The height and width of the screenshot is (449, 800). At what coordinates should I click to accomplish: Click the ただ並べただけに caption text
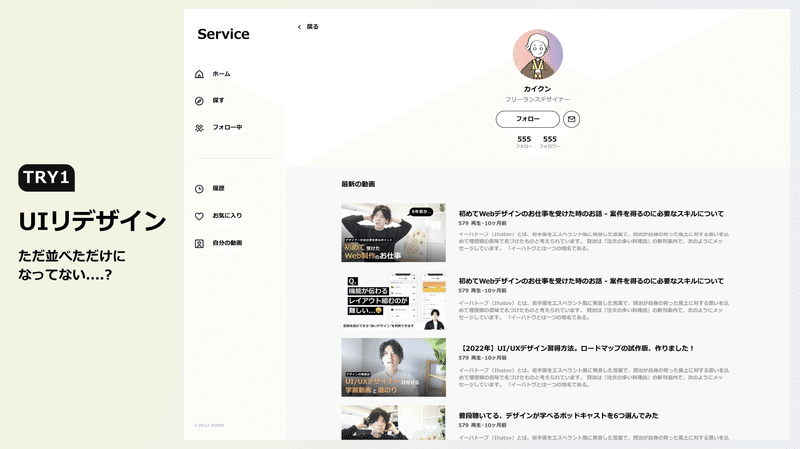[x=72, y=256]
